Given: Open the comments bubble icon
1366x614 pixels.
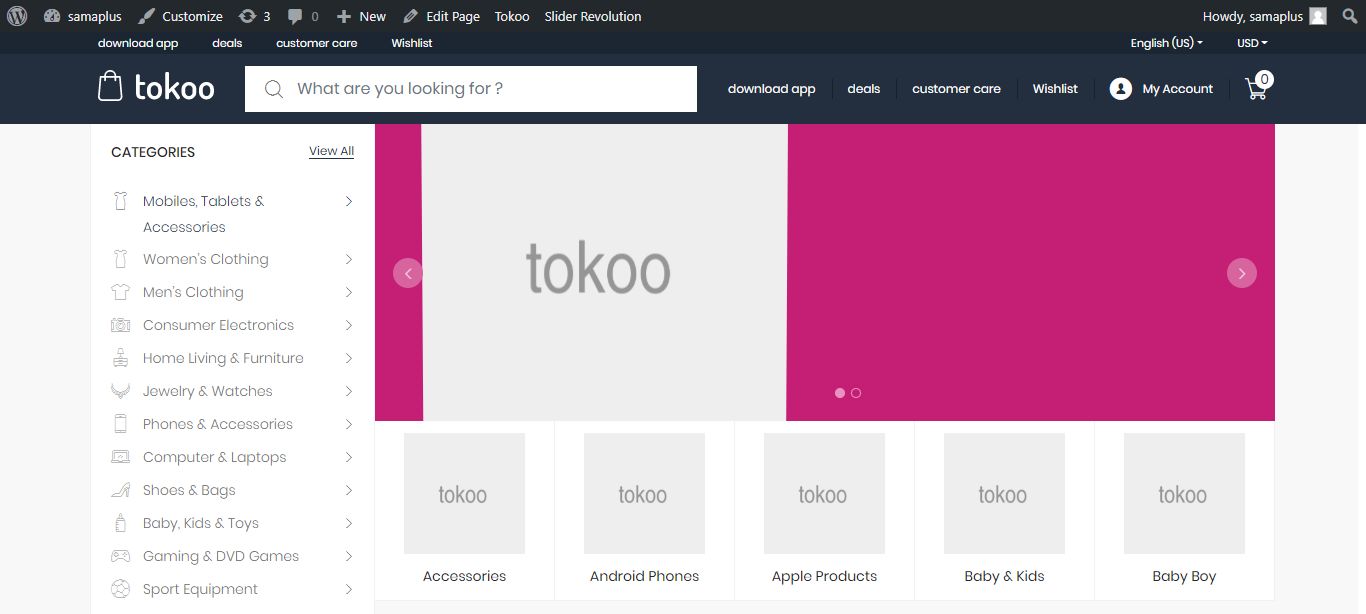Looking at the screenshot, I should [x=296, y=17].
